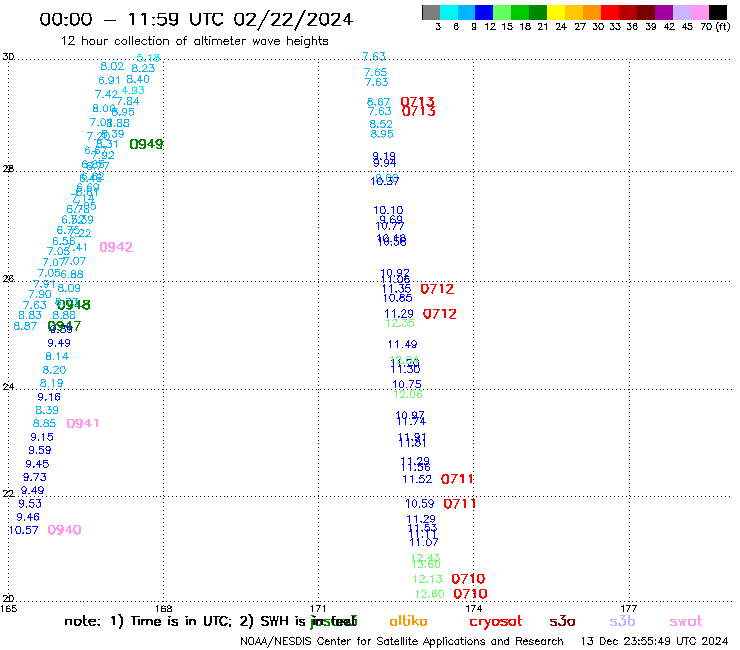Click the wave height value '8.23'
Image resolution: width=740 pixels, height=650 pixels.
143,68
